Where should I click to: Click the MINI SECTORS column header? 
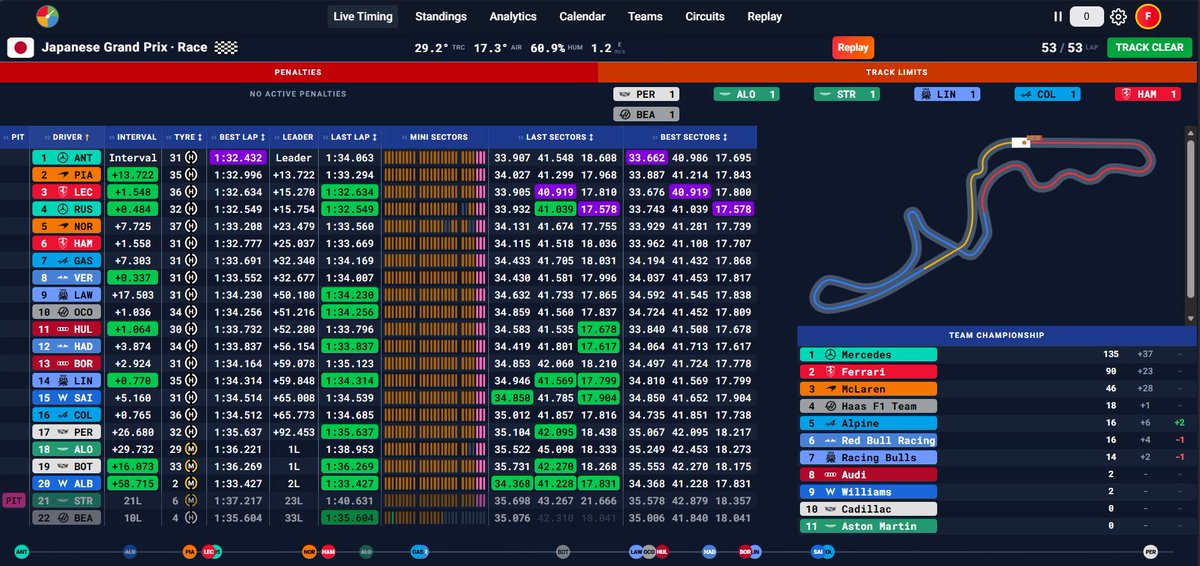point(434,137)
